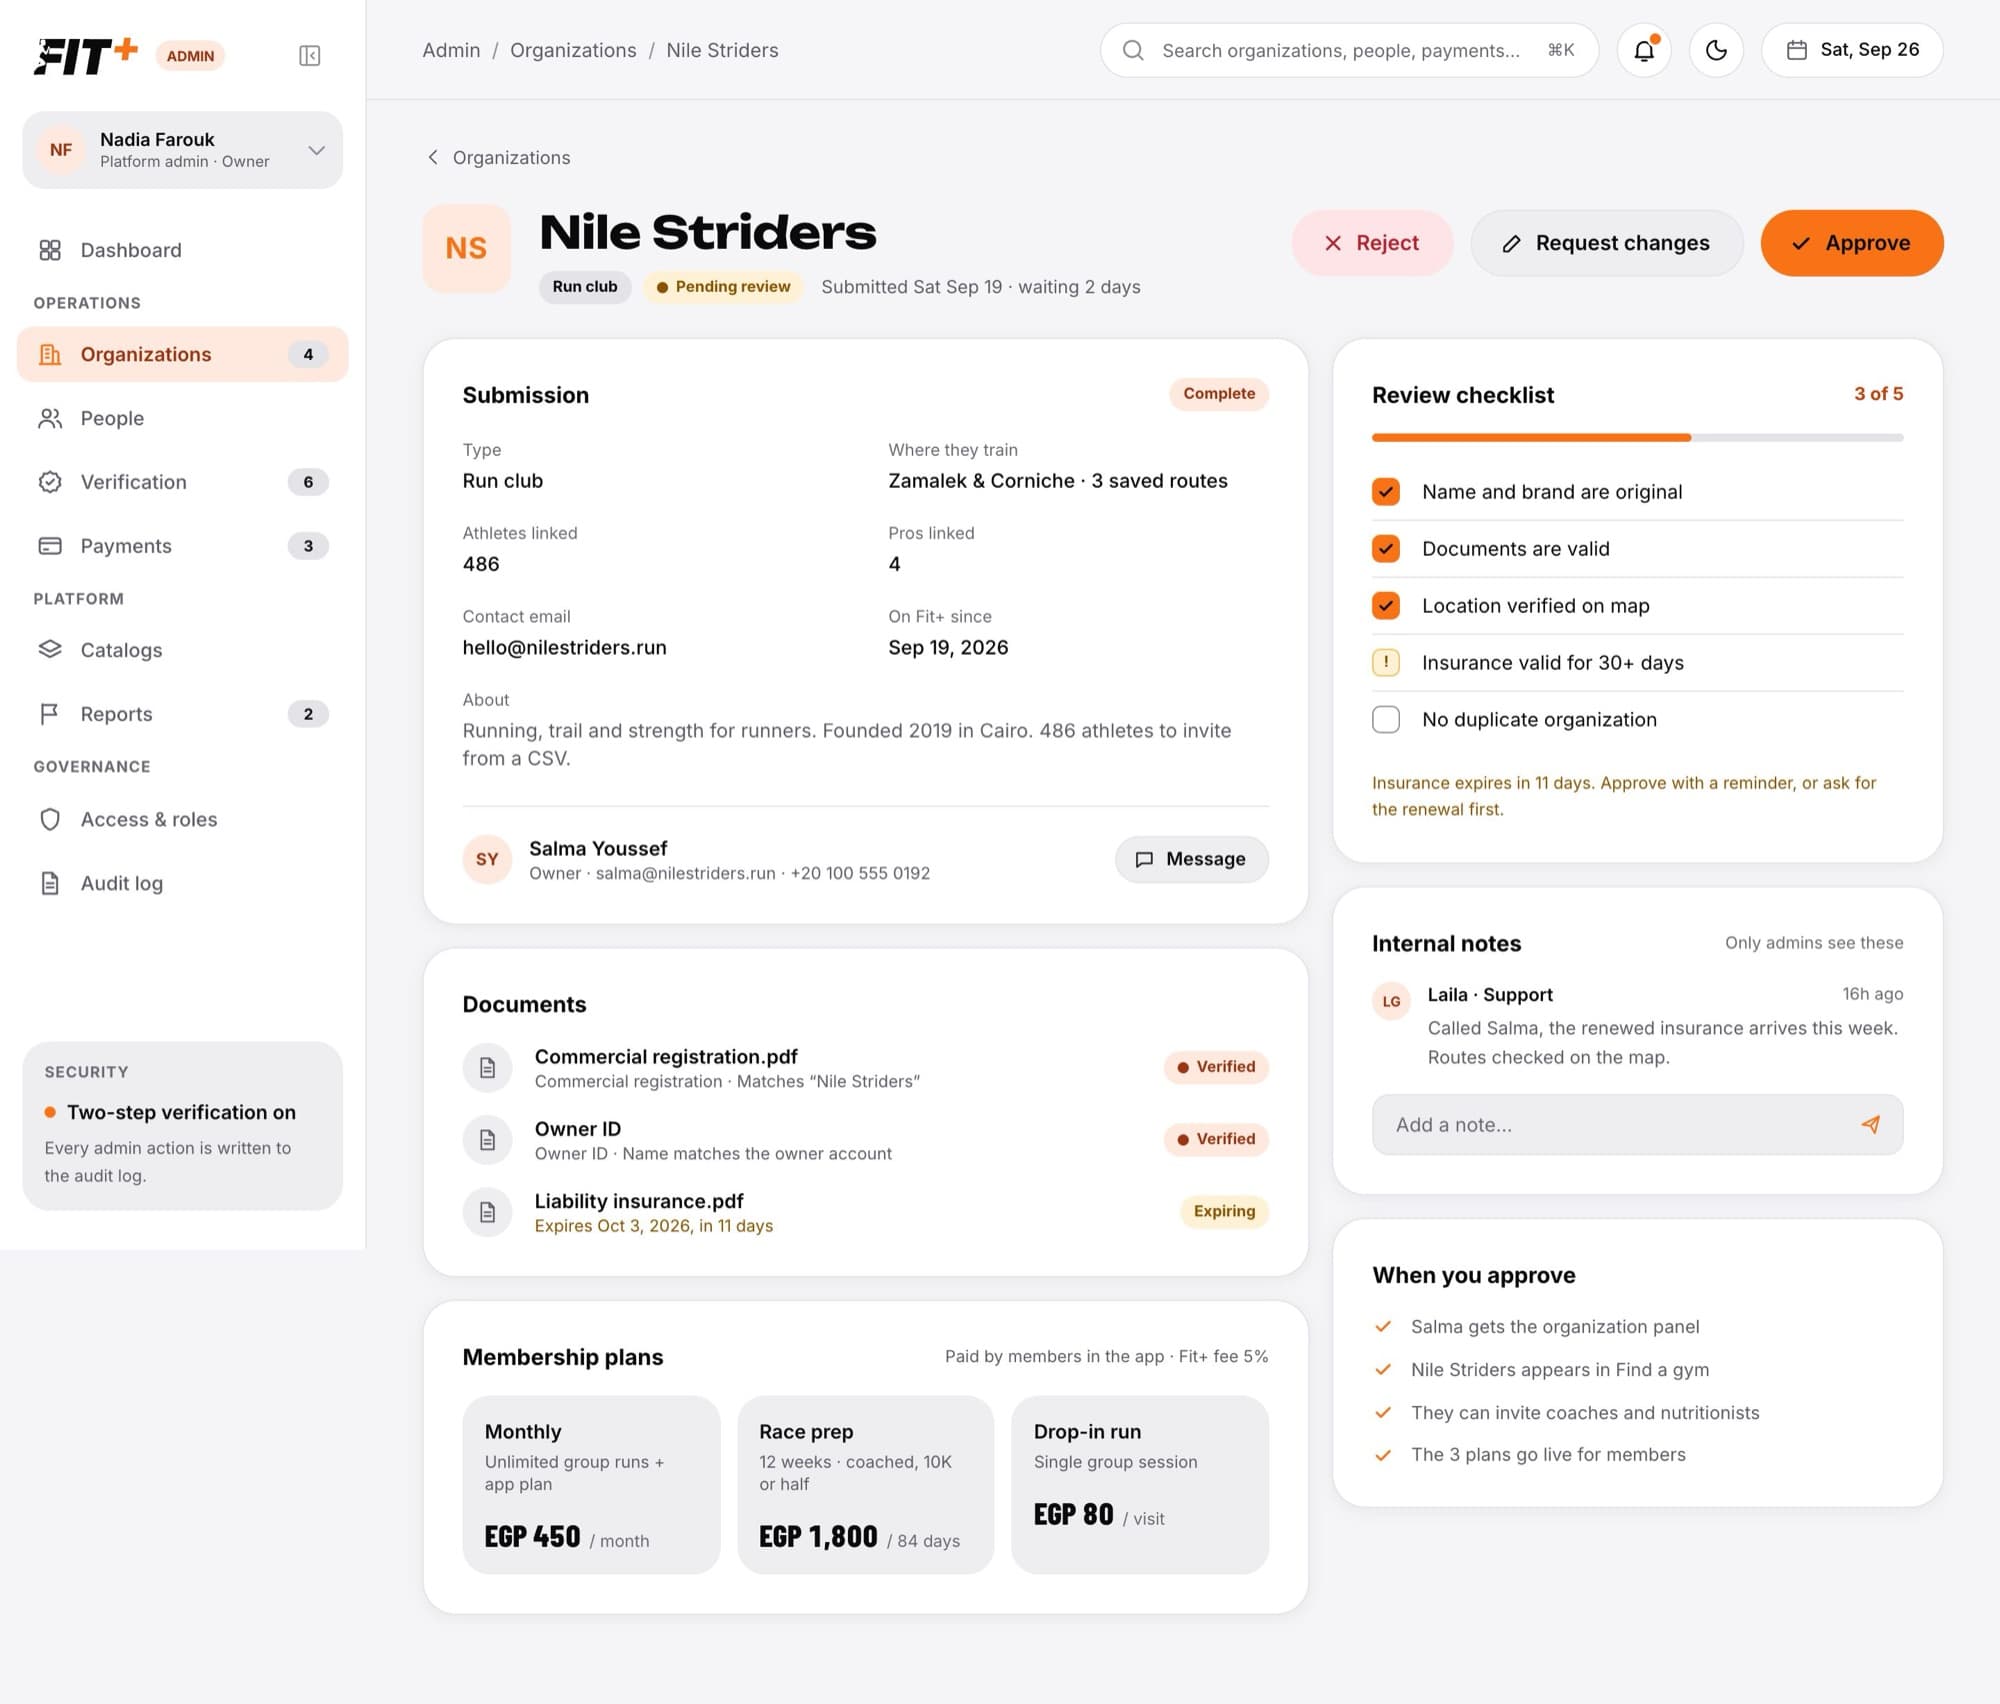Image resolution: width=2000 pixels, height=1704 pixels.
Task: Click the Verification badge icon
Action: (x=50, y=482)
